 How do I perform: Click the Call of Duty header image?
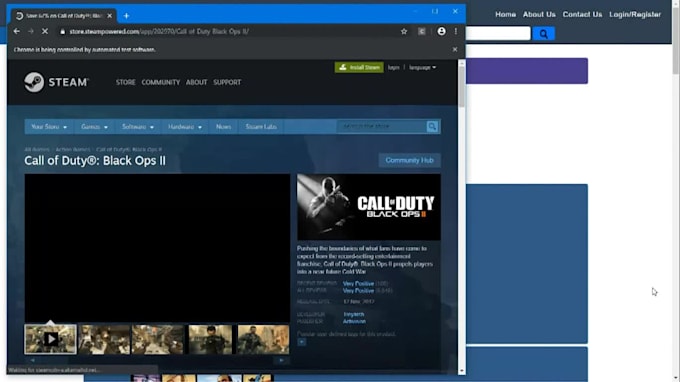[x=369, y=207]
